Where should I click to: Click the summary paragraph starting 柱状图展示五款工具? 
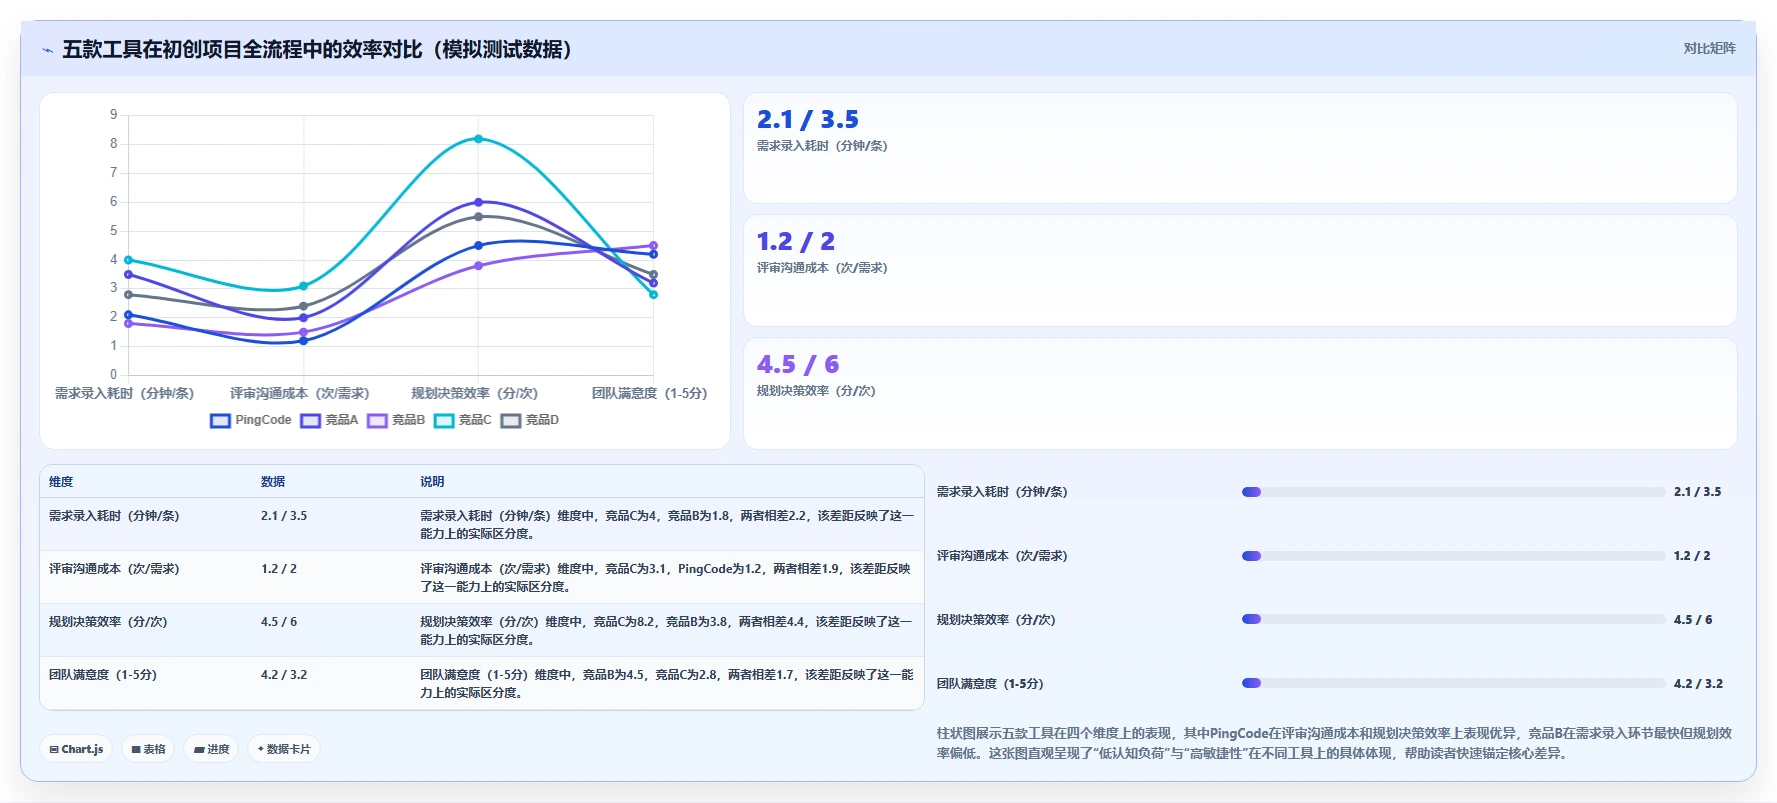point(1334,743)
